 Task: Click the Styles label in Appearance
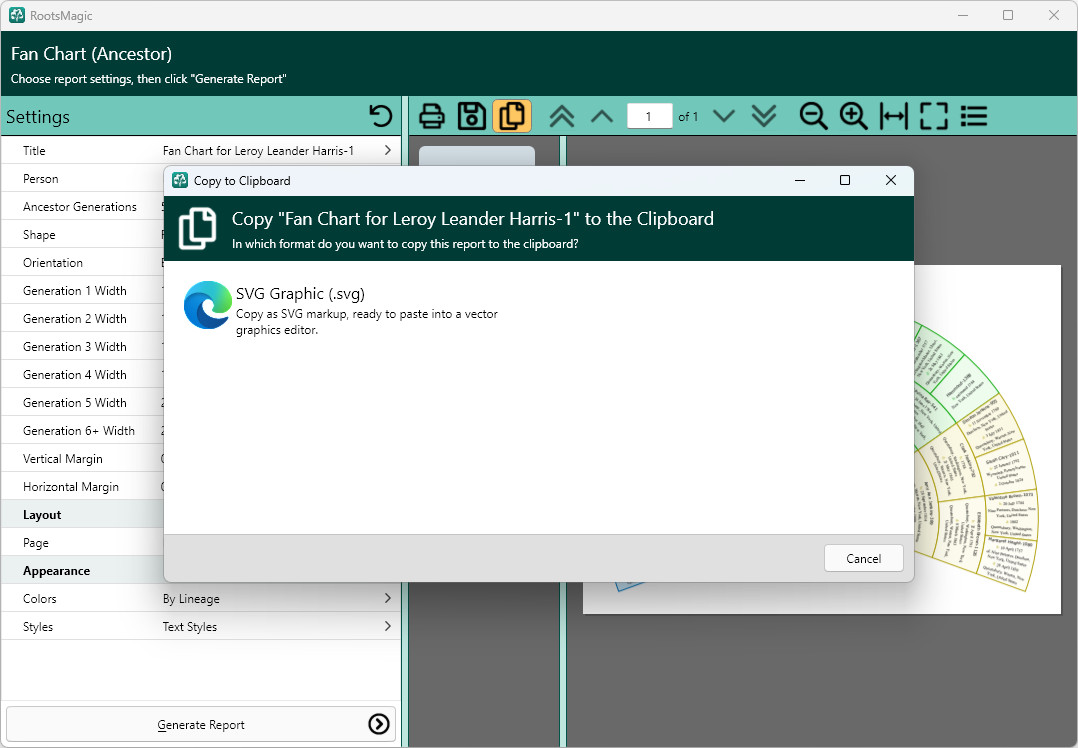coord(38,626)
